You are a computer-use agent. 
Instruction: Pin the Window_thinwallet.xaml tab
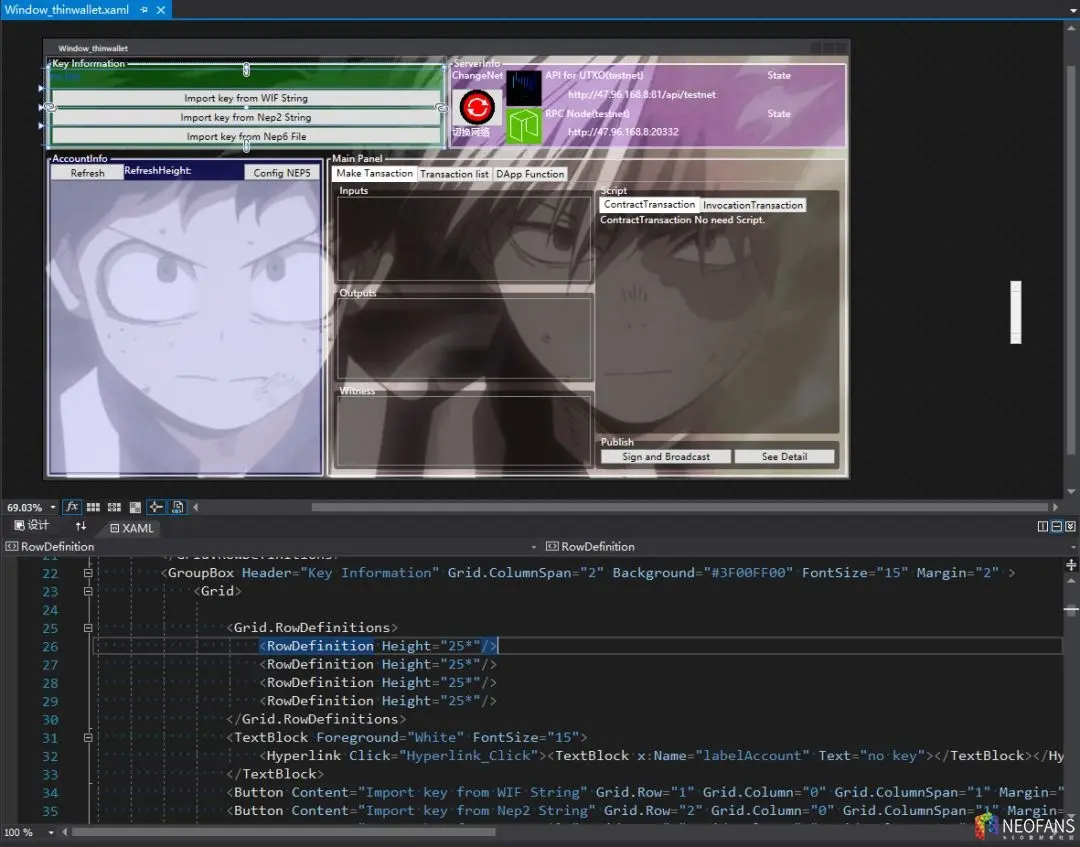[144, 10]
